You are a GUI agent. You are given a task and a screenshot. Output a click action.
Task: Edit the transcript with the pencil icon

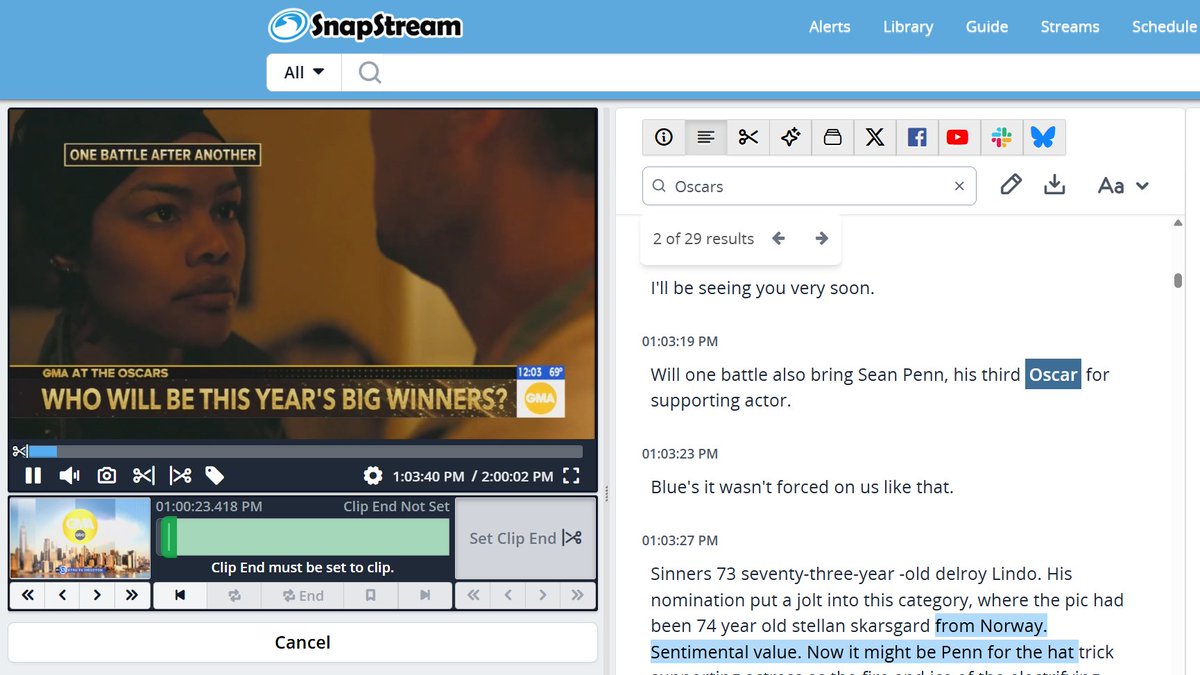[1010, 184]
